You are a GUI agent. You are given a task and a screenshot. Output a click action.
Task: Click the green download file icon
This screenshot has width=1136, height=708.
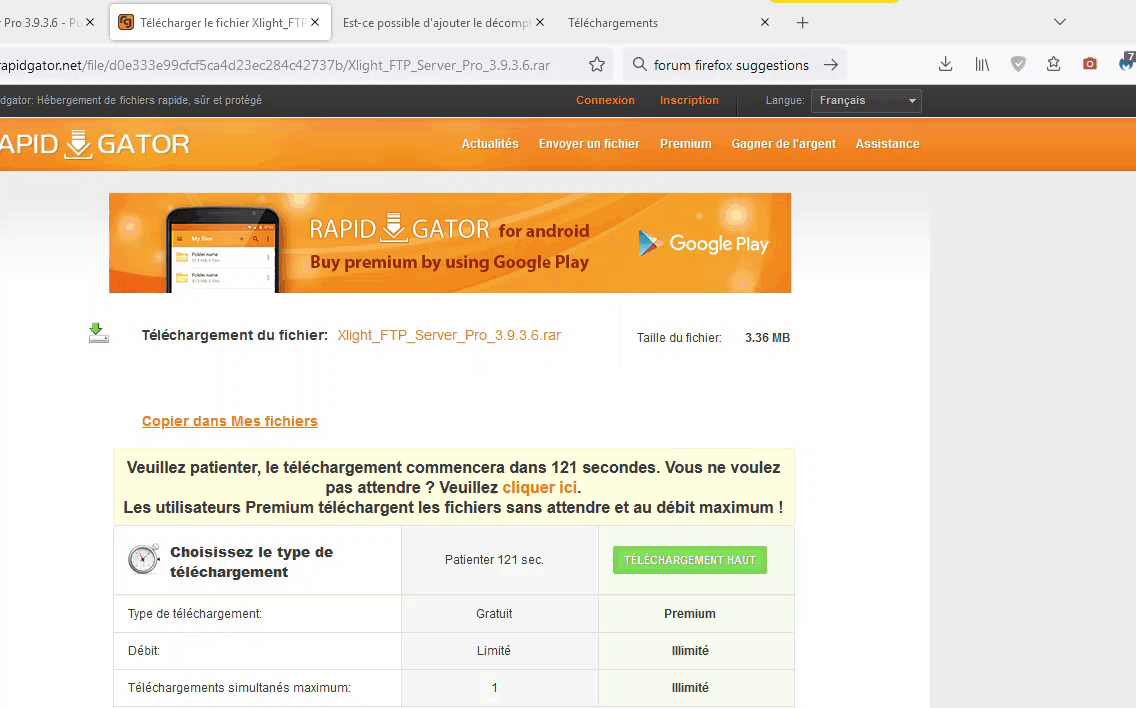coord(99,333)
